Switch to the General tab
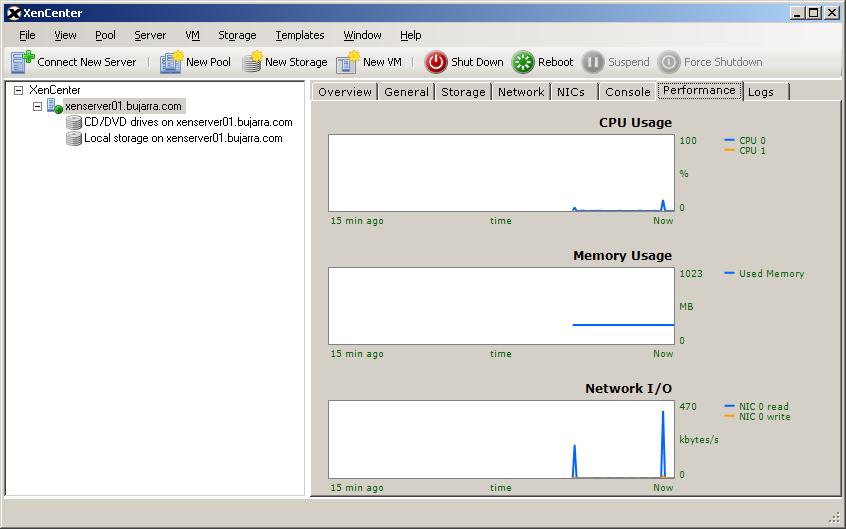Viewport: 846px width, 529px height. tap(406, 92)
